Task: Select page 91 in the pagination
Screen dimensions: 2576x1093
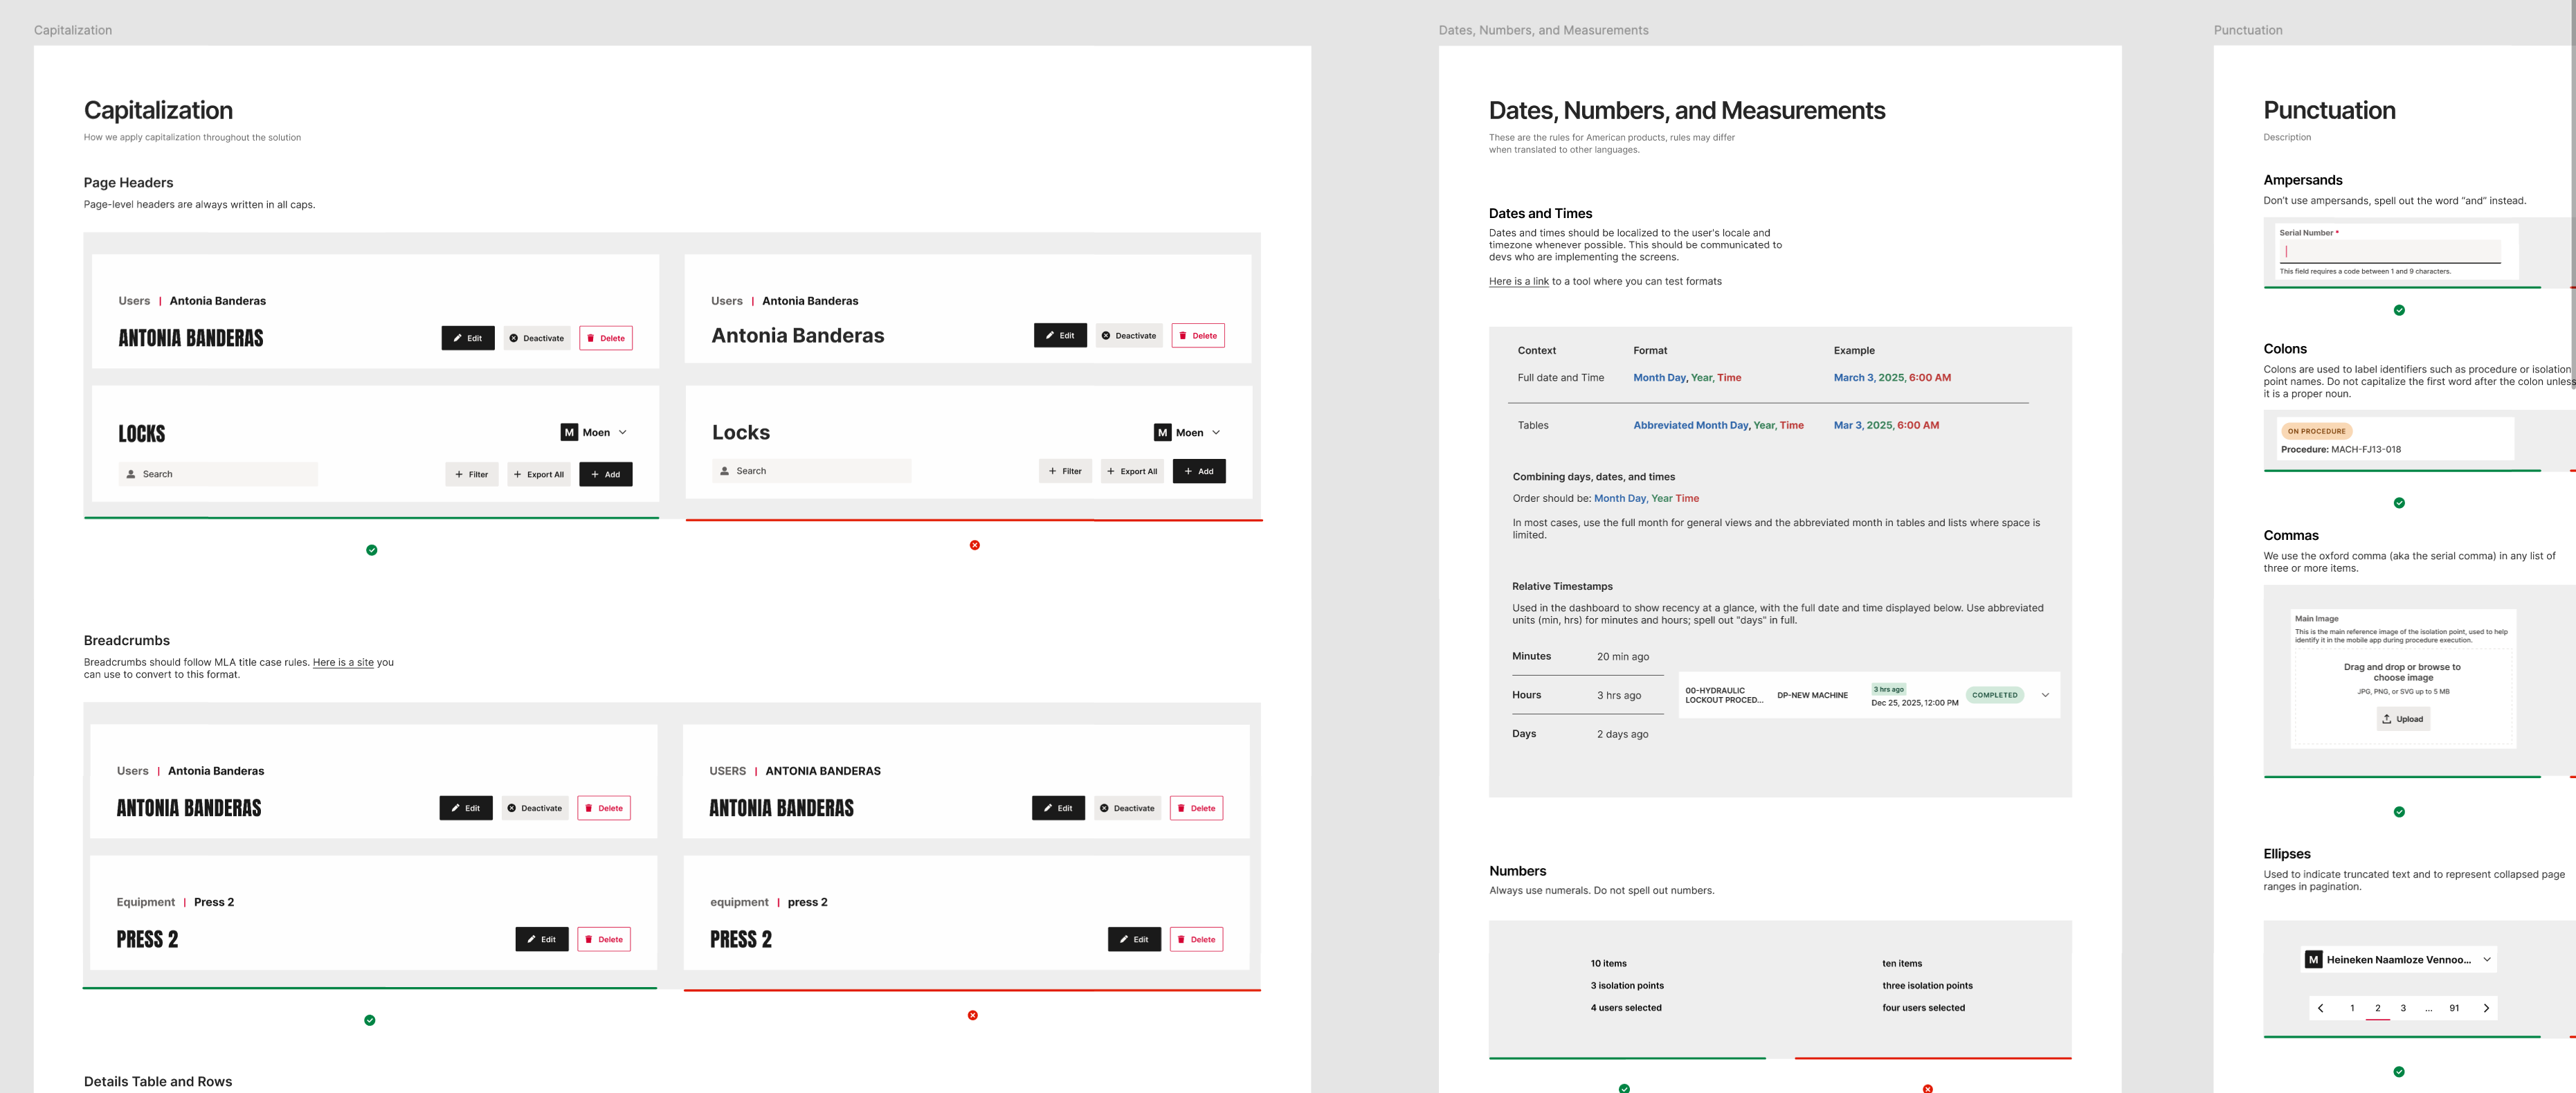Action: [x=2454, y=1008]
